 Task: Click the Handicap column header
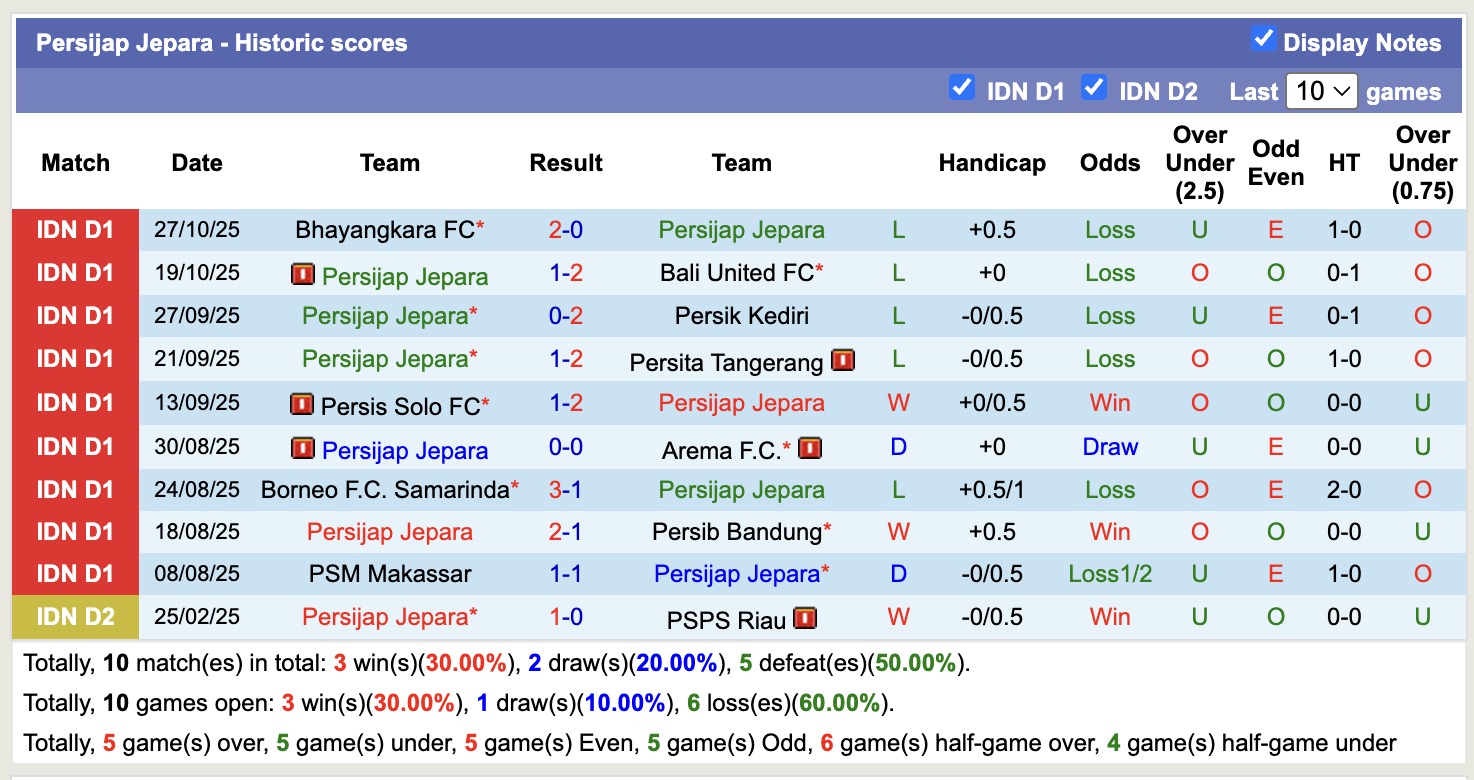(x=992, y=163)
